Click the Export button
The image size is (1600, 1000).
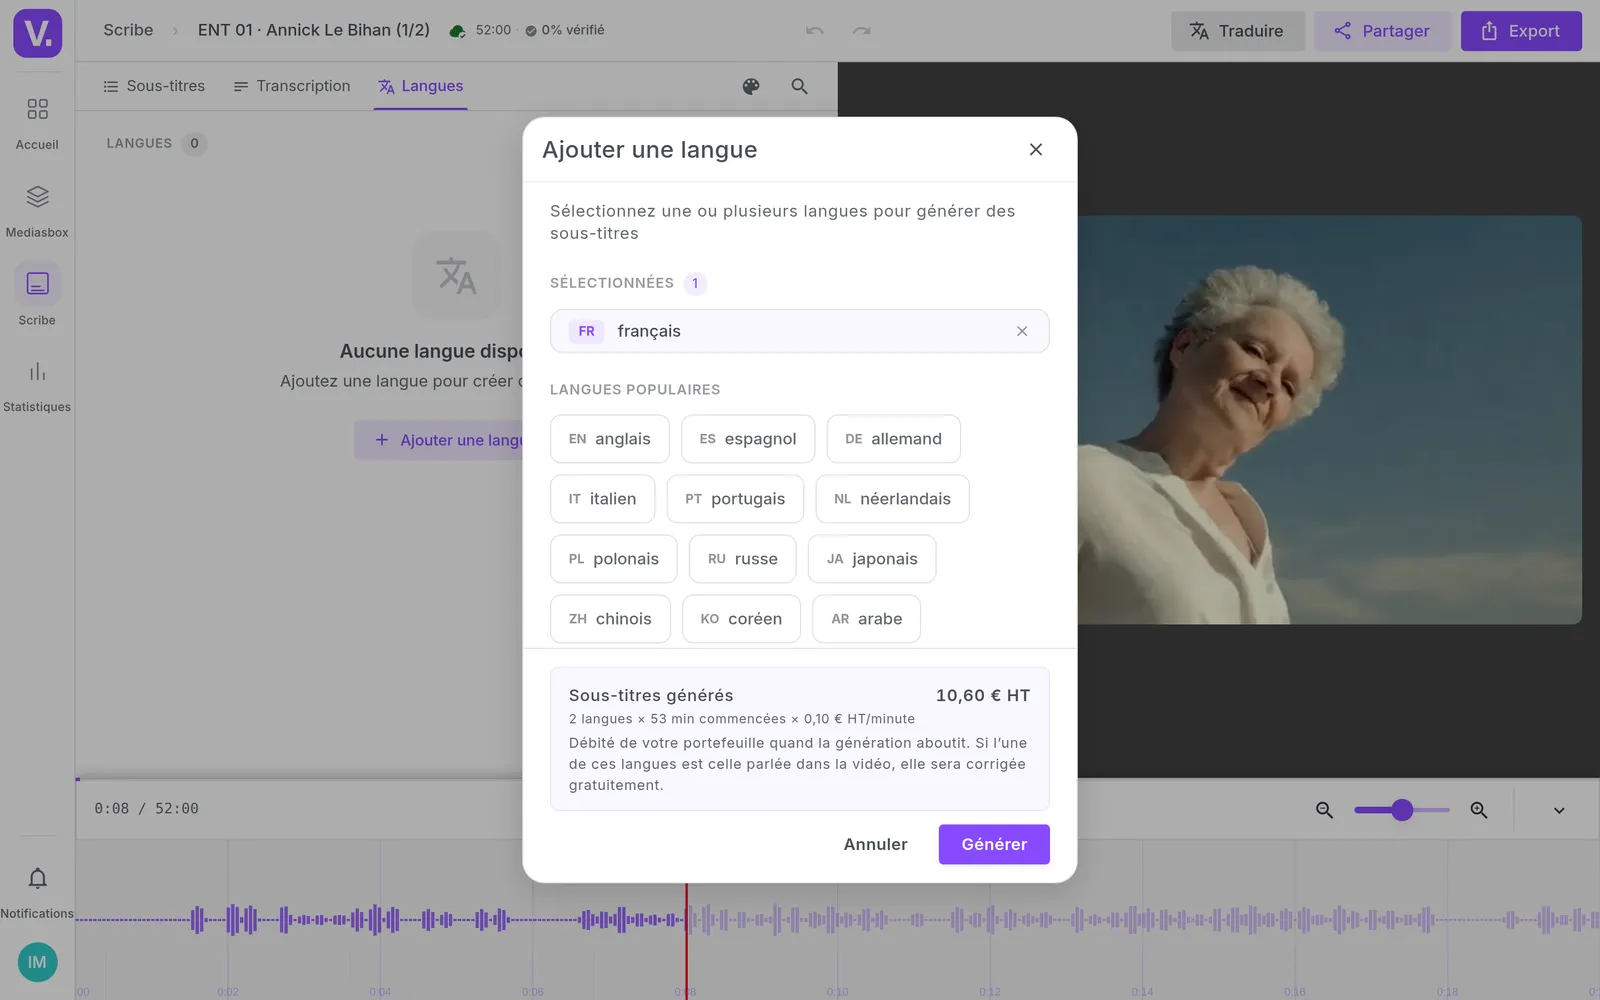pyautogui.click(x=1521, y=31)
